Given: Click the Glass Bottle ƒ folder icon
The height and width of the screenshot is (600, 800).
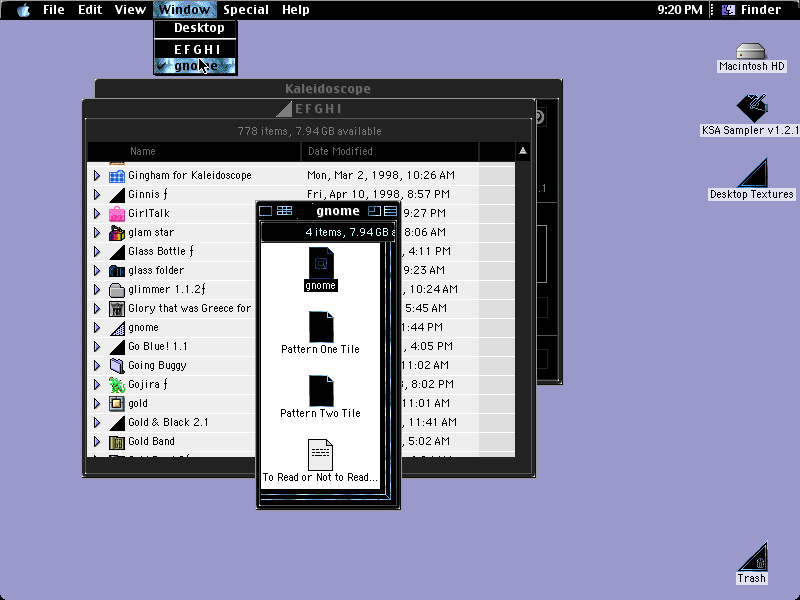Looking at the screenshot, I should pos(117,252).
